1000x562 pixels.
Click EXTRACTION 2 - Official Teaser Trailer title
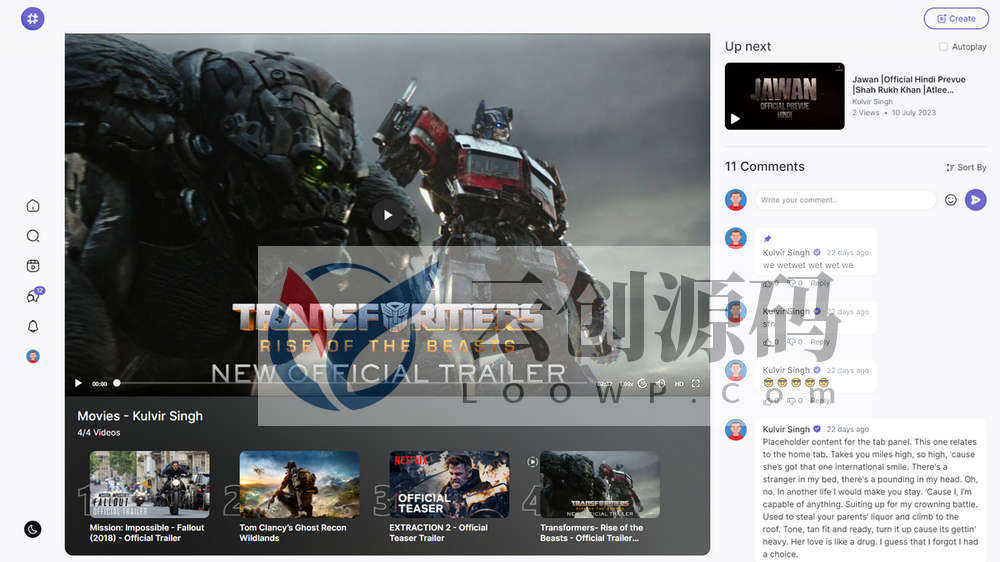click(x=438, y=533)
